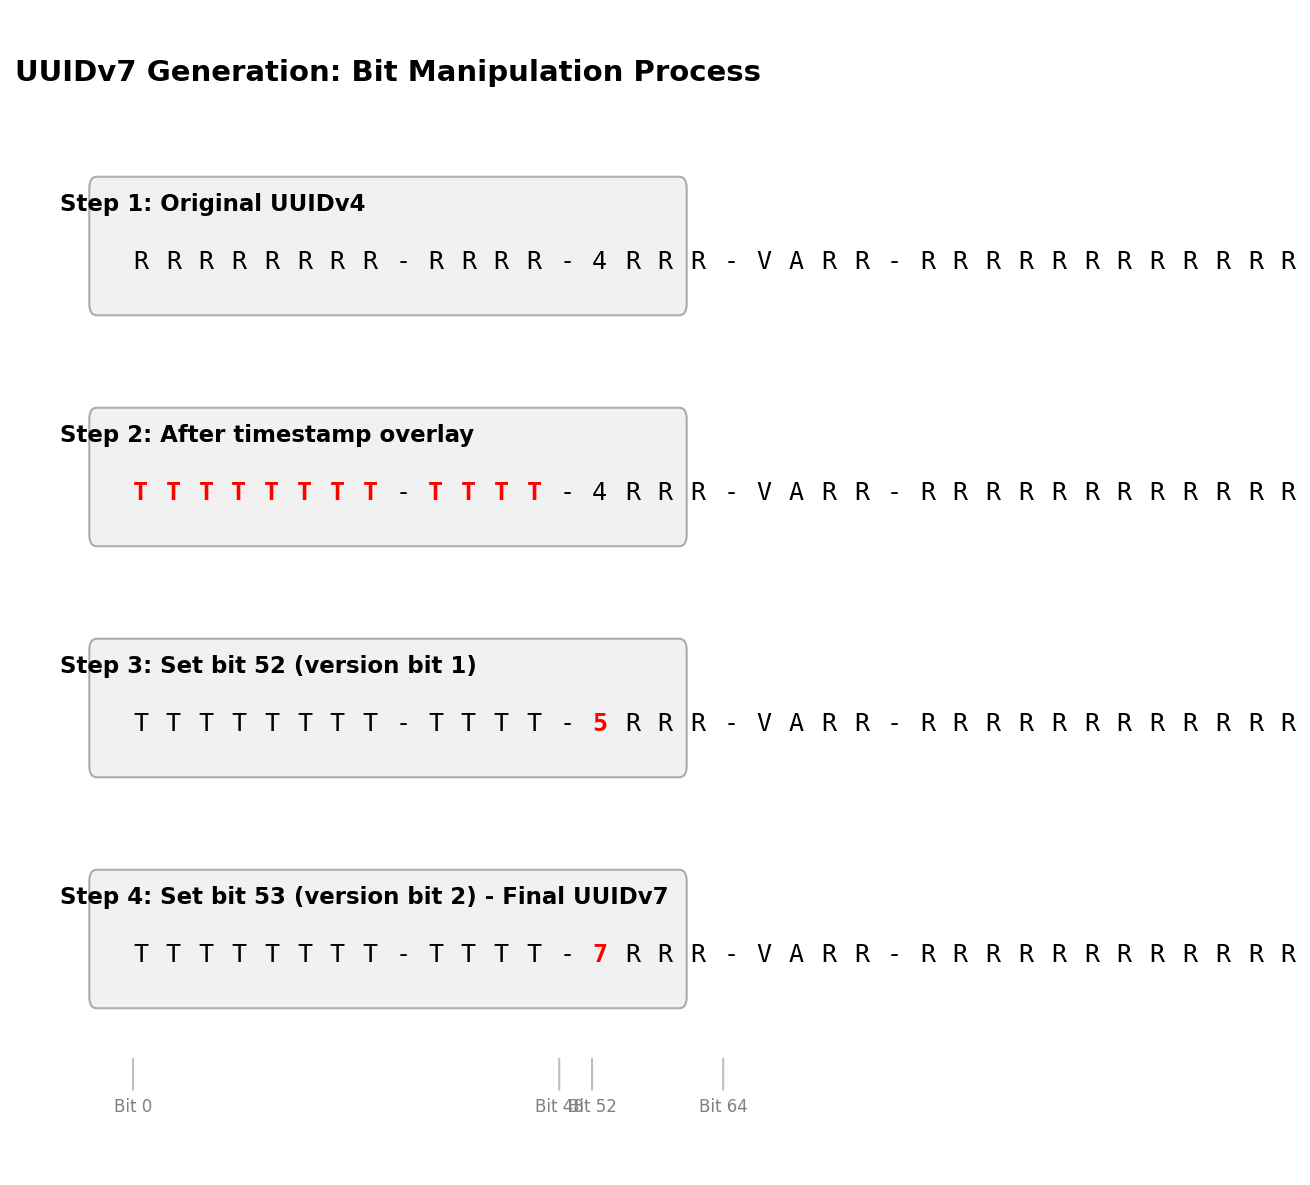Viewport: 1310px width, 1185px height.
Task: Click the variant letter V in Step 4
Action: 764,955
